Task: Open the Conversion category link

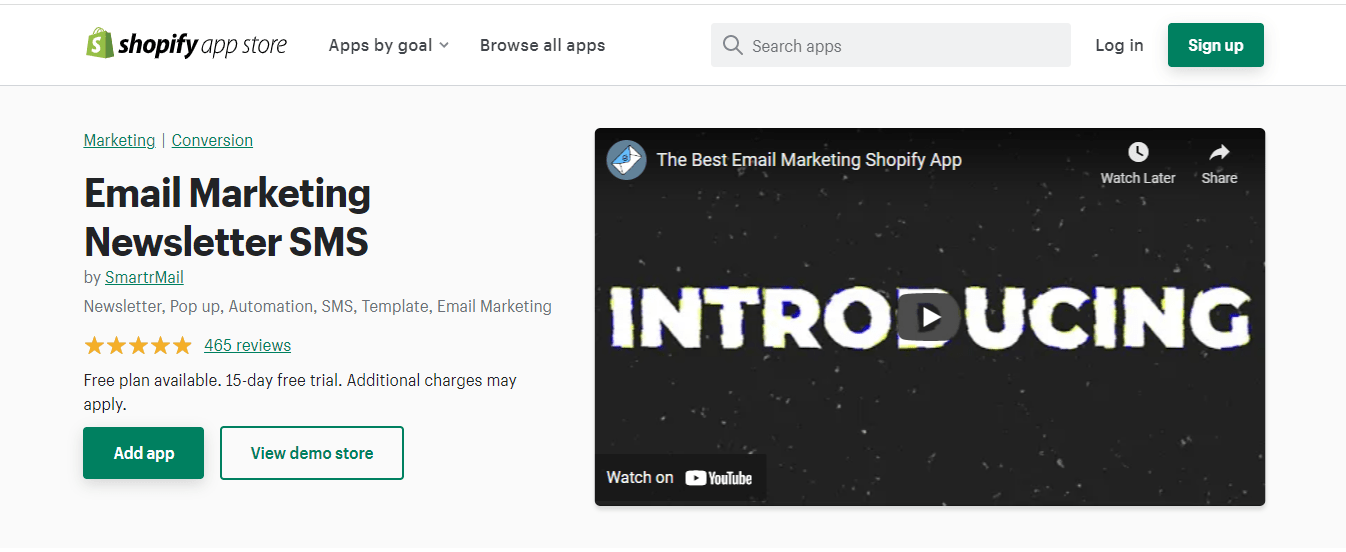Action: (212, 140)
